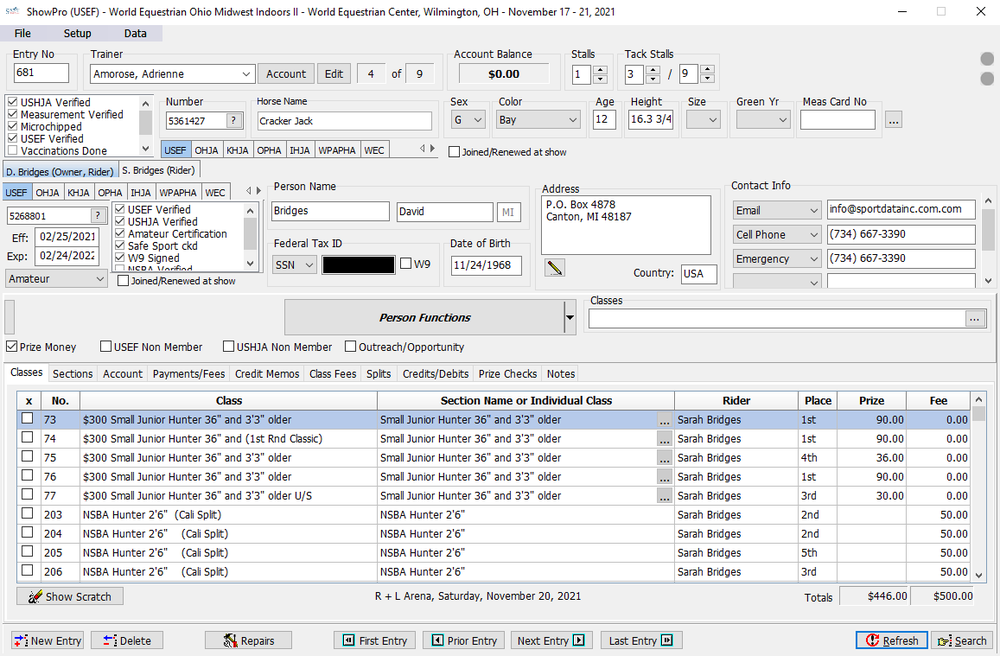Edit address using the pencil icon
Screen dimensions: 1000x656
point(554,267)
